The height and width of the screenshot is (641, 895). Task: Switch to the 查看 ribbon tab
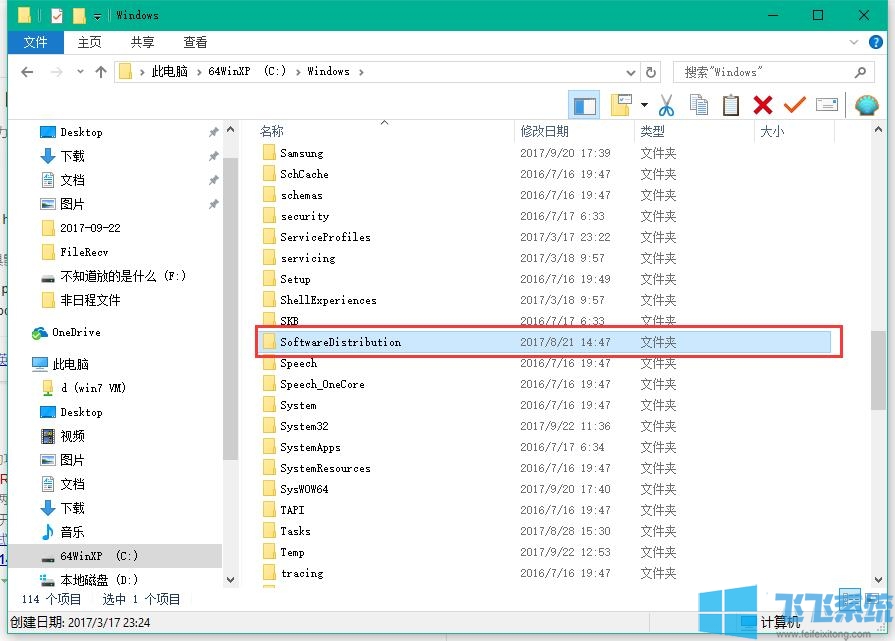tap(195, 42)
